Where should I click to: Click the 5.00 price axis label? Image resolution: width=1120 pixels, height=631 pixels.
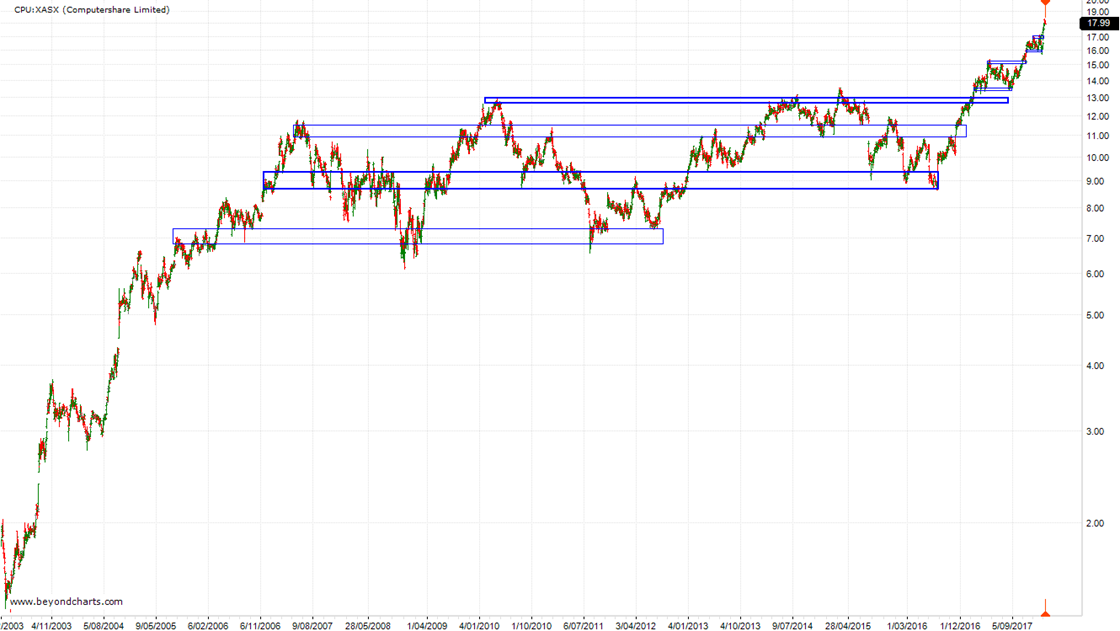[x=1096, y=316]
